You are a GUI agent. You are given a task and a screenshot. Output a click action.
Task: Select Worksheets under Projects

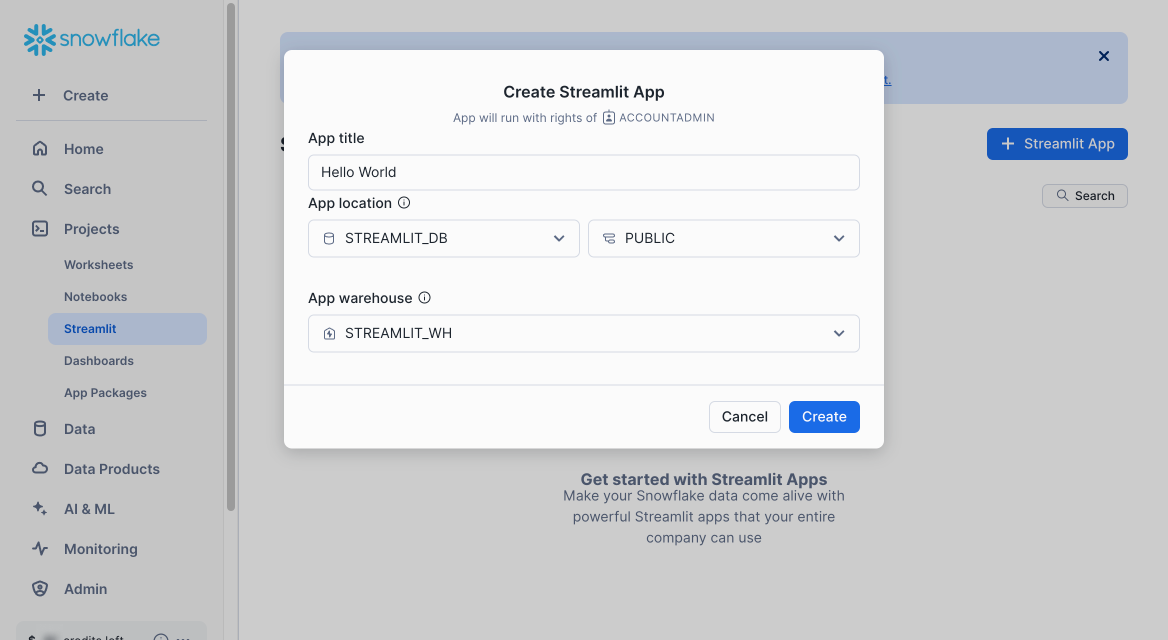tap(98, 264)
